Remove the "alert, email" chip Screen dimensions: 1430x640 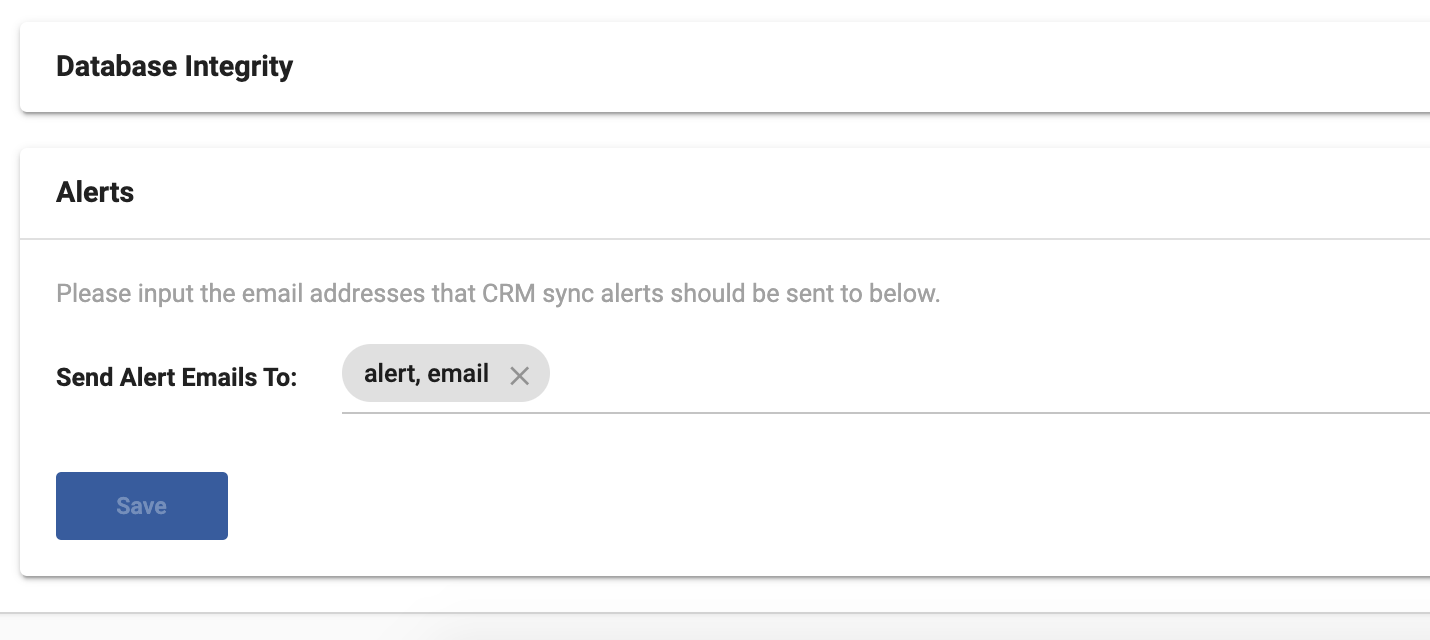coord(519,375)
